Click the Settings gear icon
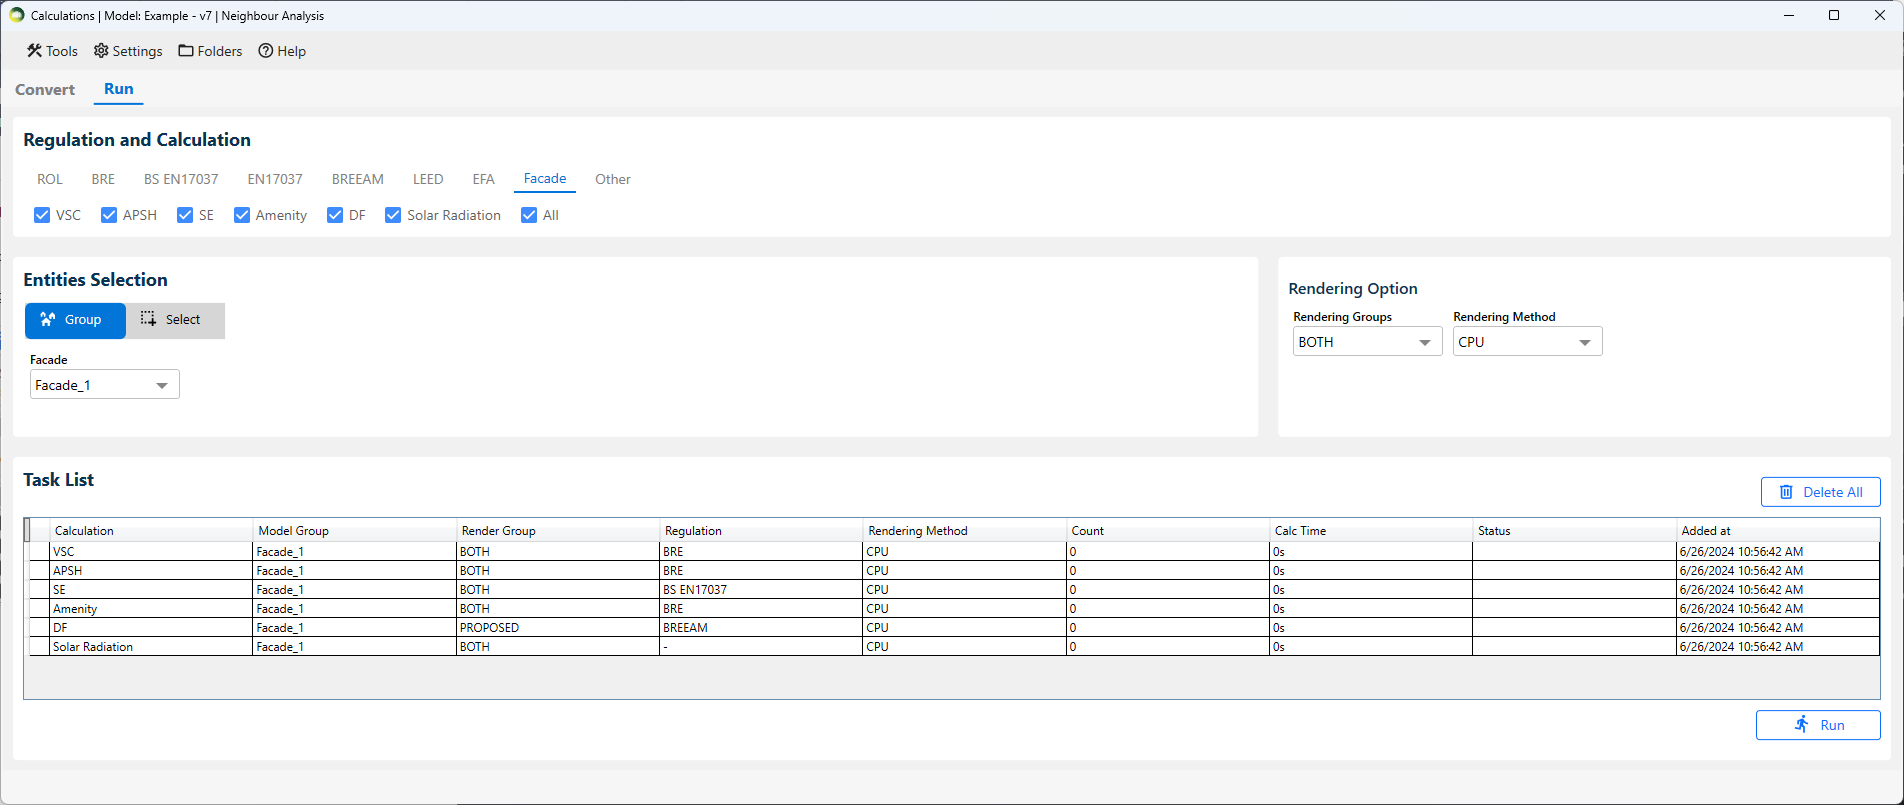 (x=101, y=51)
